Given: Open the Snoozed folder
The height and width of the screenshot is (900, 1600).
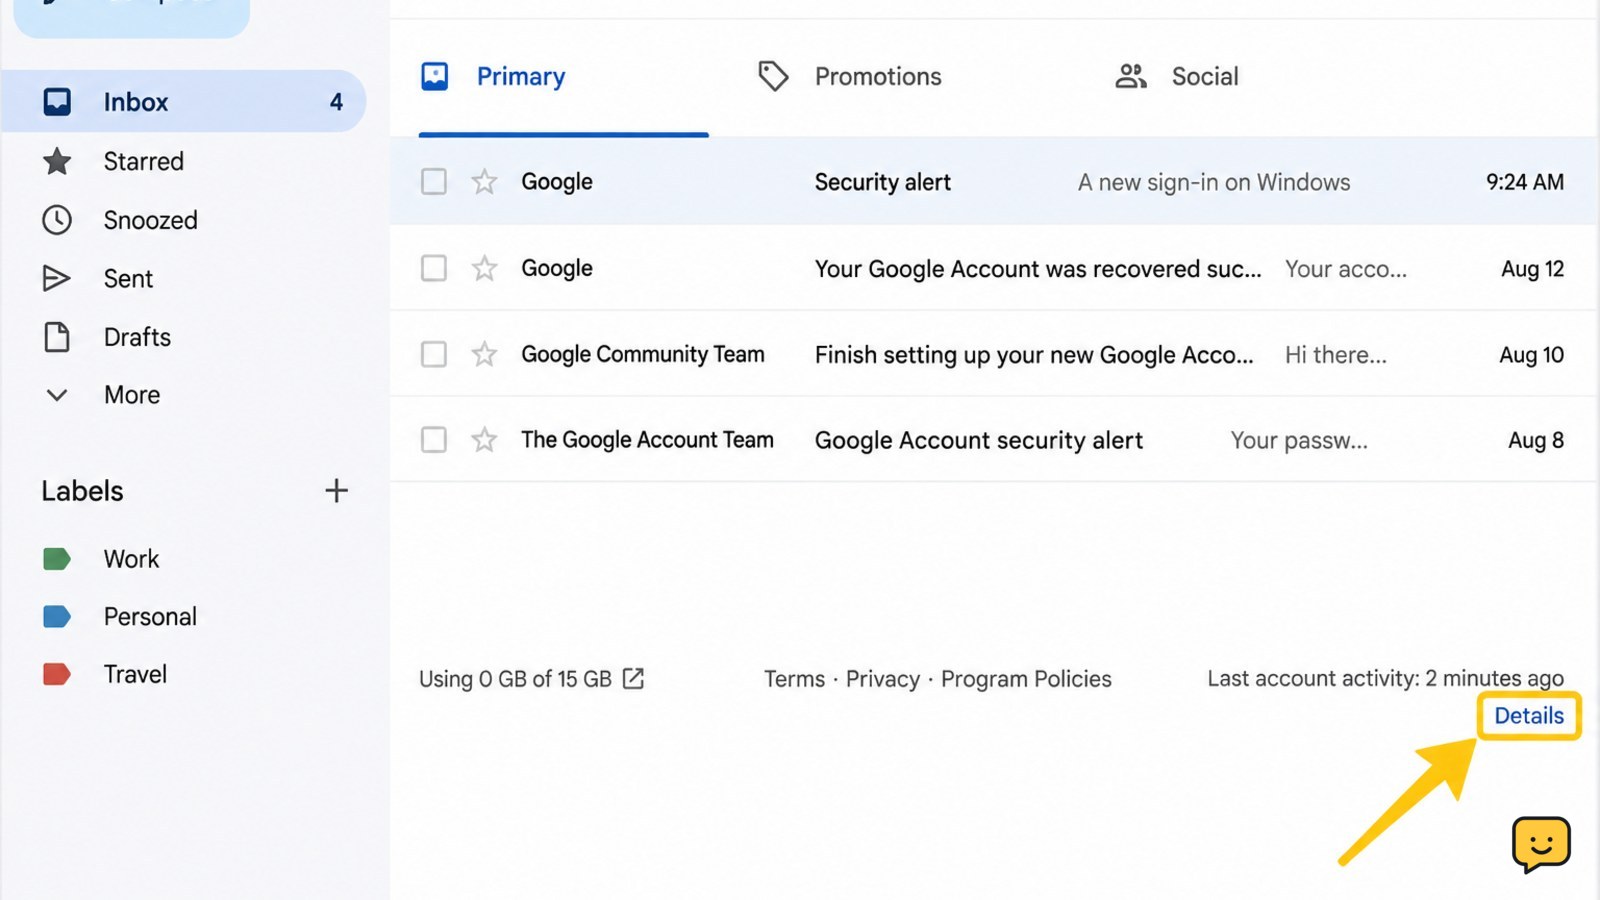Looking at the screenshot, I should tap(150, 220).
